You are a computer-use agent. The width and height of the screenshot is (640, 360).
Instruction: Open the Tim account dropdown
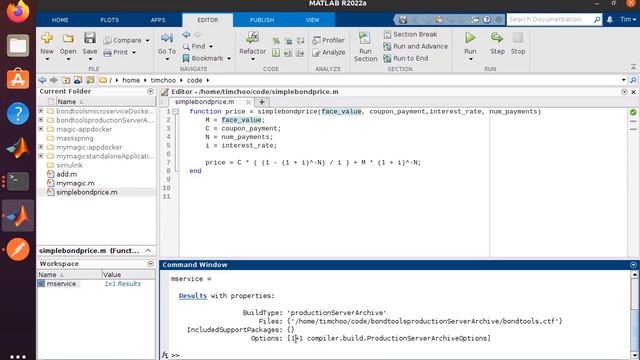pos(628,19)
